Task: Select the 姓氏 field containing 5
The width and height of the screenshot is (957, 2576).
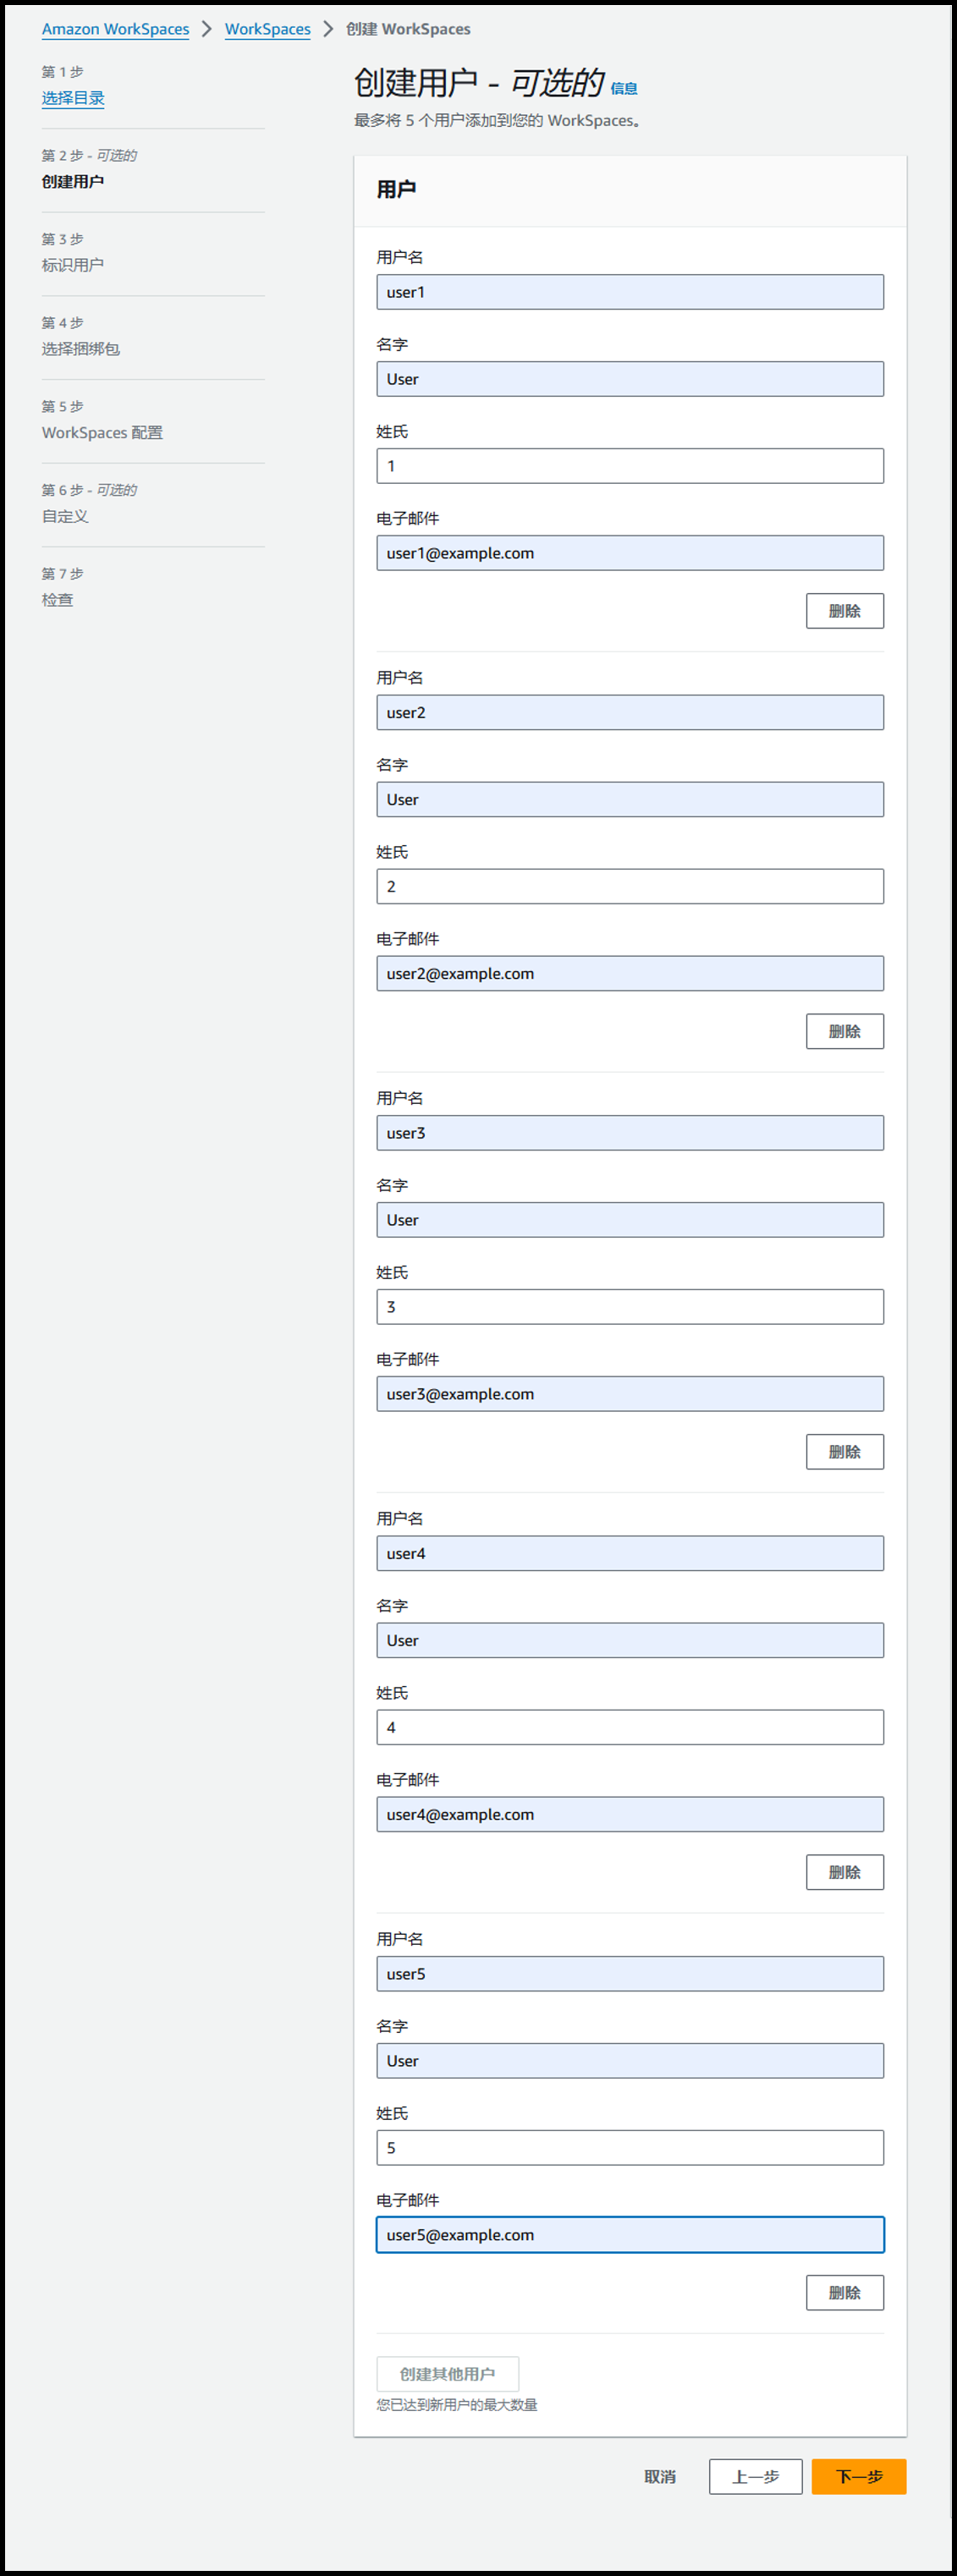Action: point(630,2148)
